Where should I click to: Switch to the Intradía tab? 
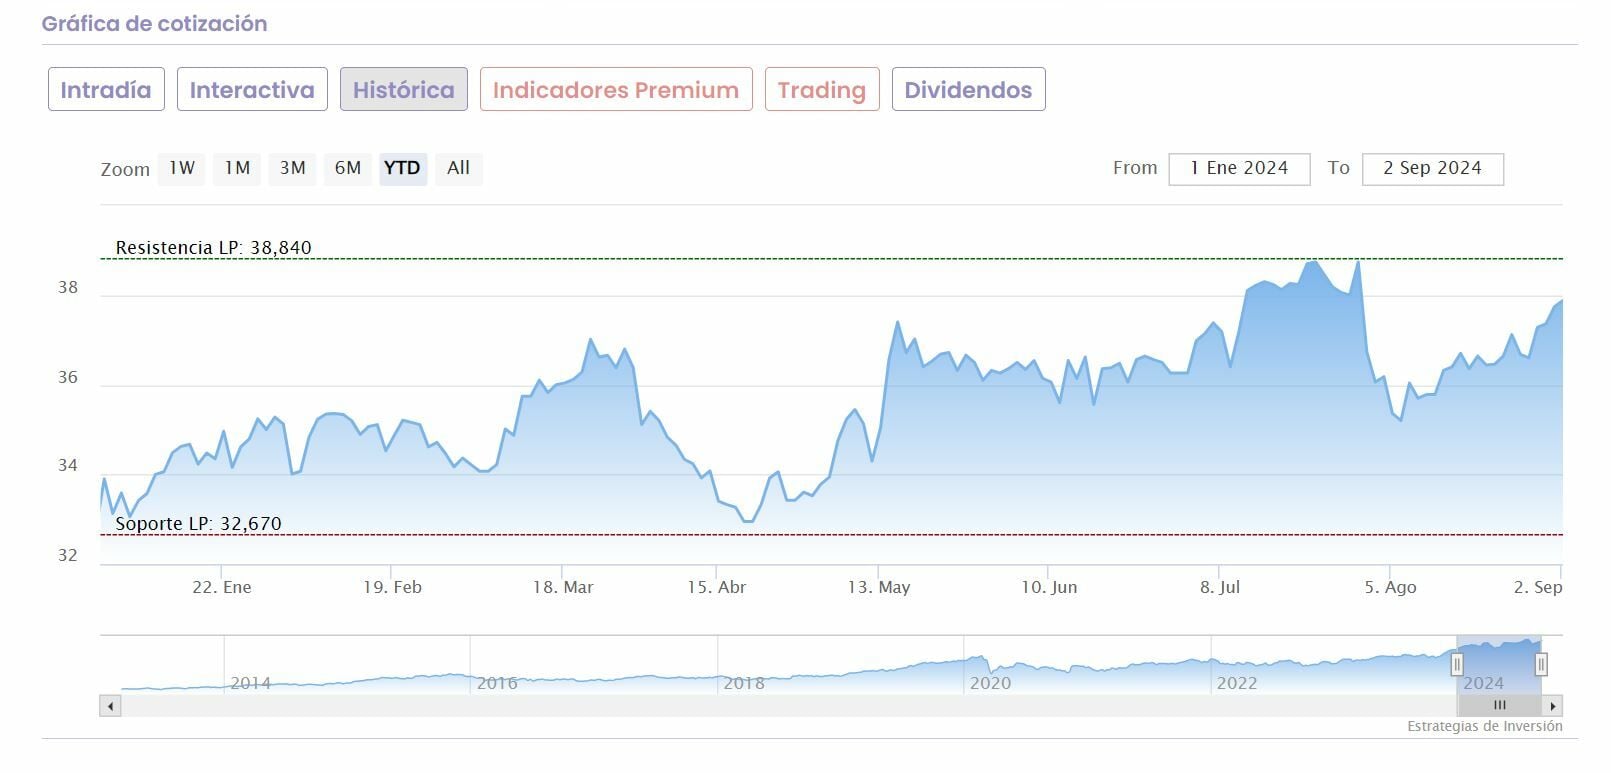point(106,90)
